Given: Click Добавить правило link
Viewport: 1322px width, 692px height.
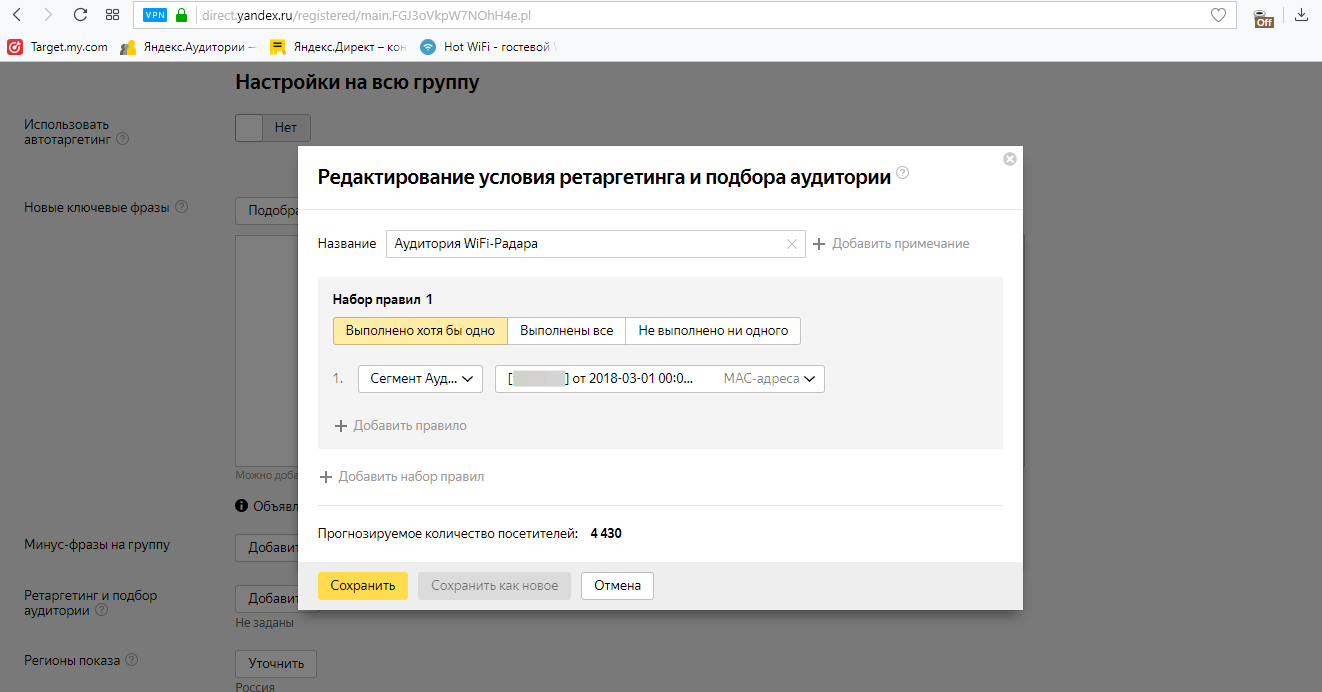Looking at the screenshot, I should click(x=400, y=426).
